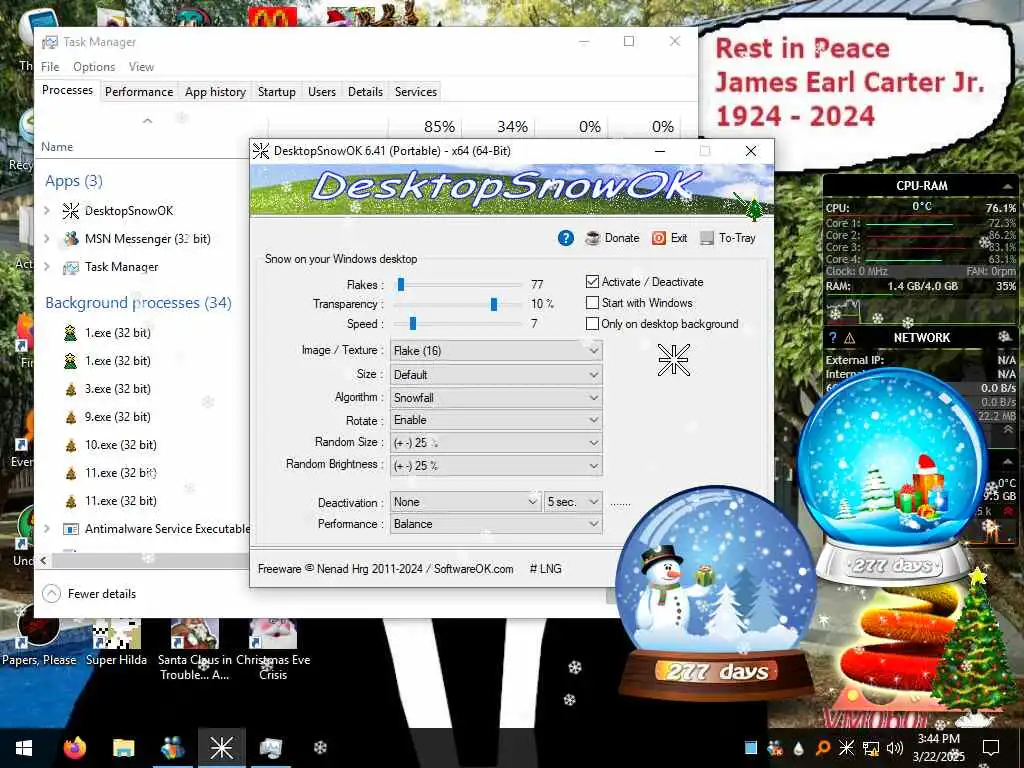The height and width of the screenshot is (768, 1024).
Task: Open the Task Manager View menu
Action: (x=141, y=67)
